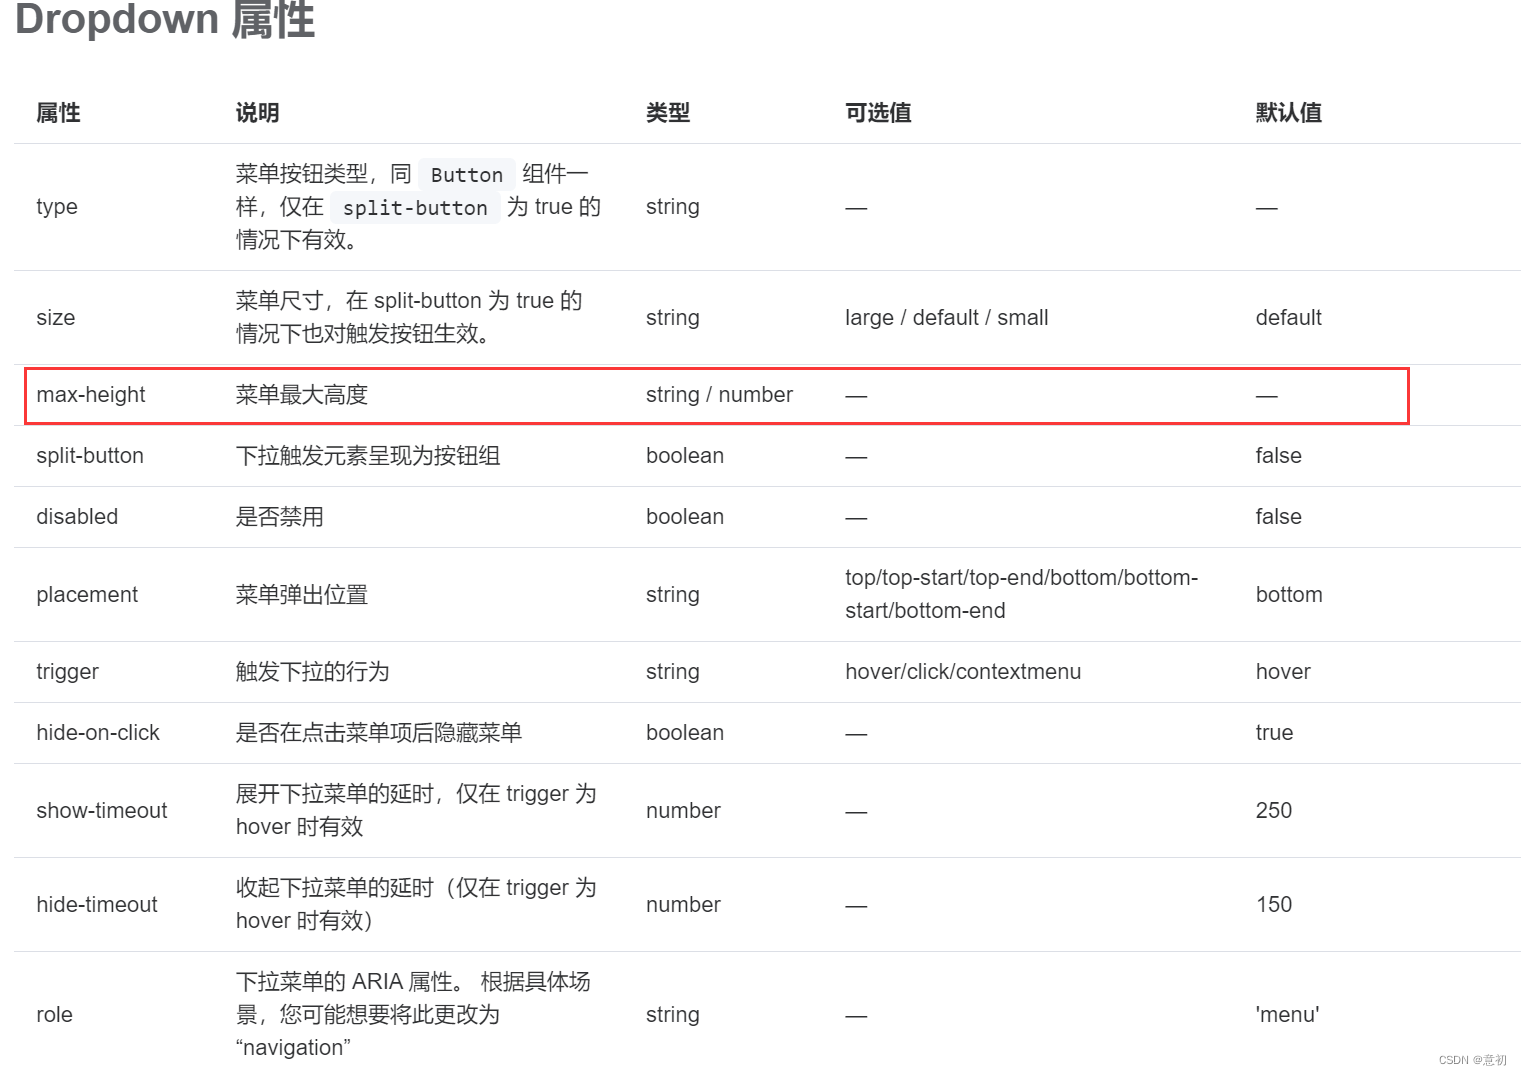This screenshot has width=1521, height=1075.
Task: Select the size attribute row label
Action: [55, 317]
